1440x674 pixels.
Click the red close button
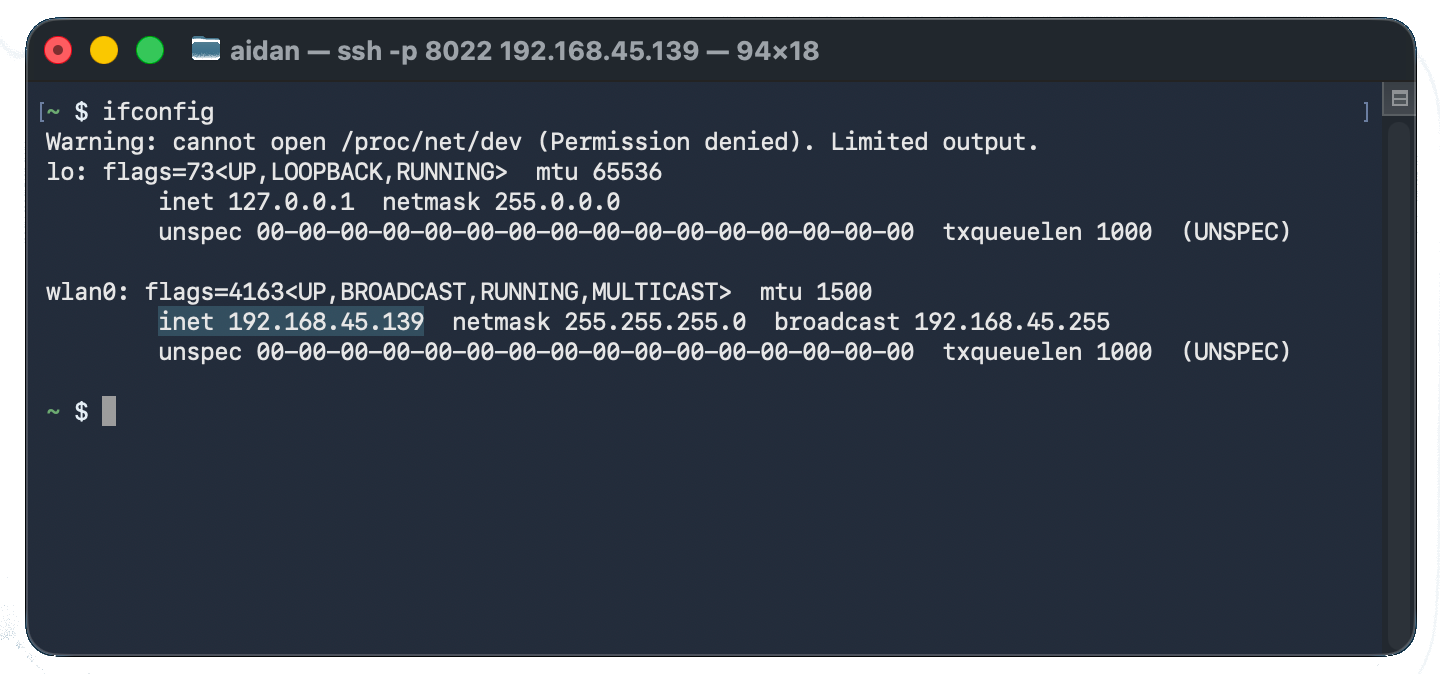58,48
